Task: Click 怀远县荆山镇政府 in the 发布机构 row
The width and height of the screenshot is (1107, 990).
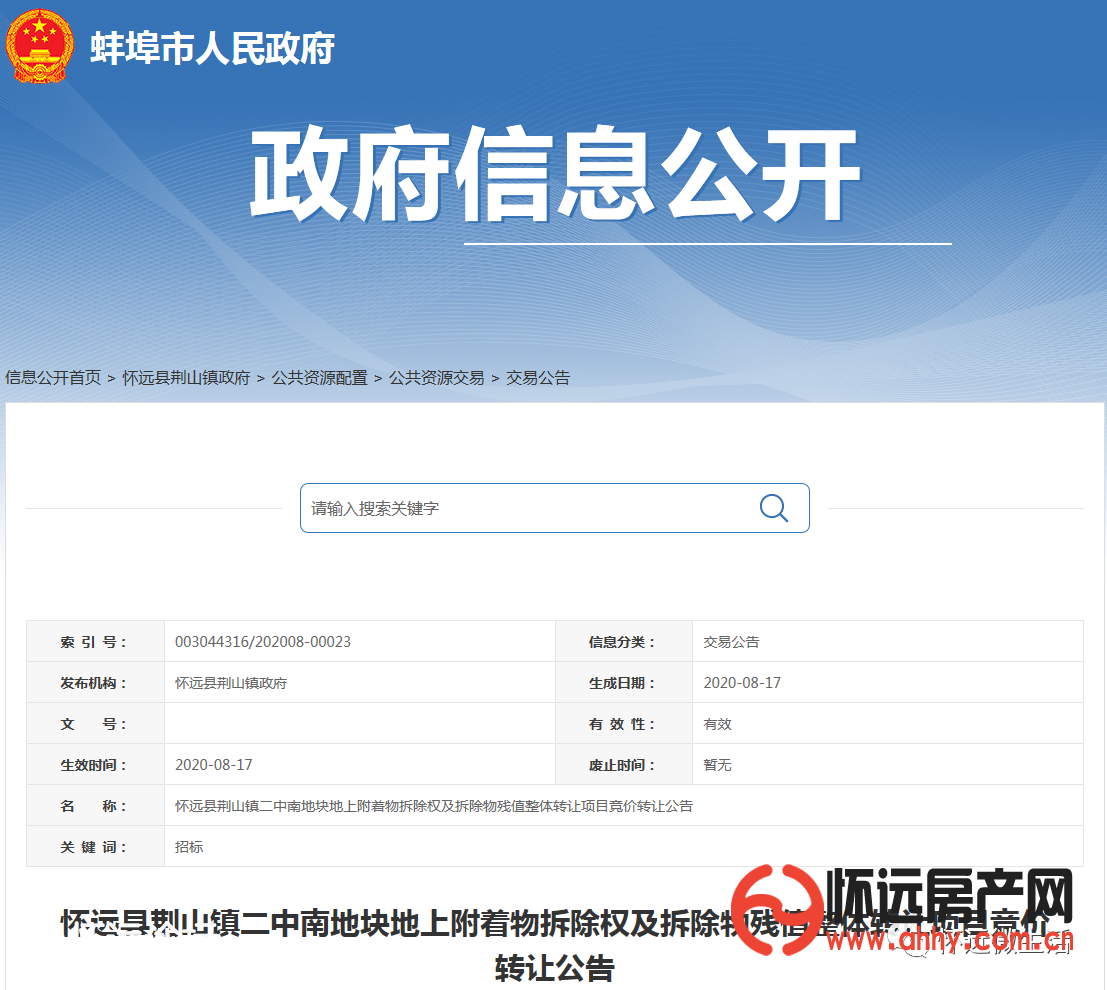Action: click(x=231, y=683)
